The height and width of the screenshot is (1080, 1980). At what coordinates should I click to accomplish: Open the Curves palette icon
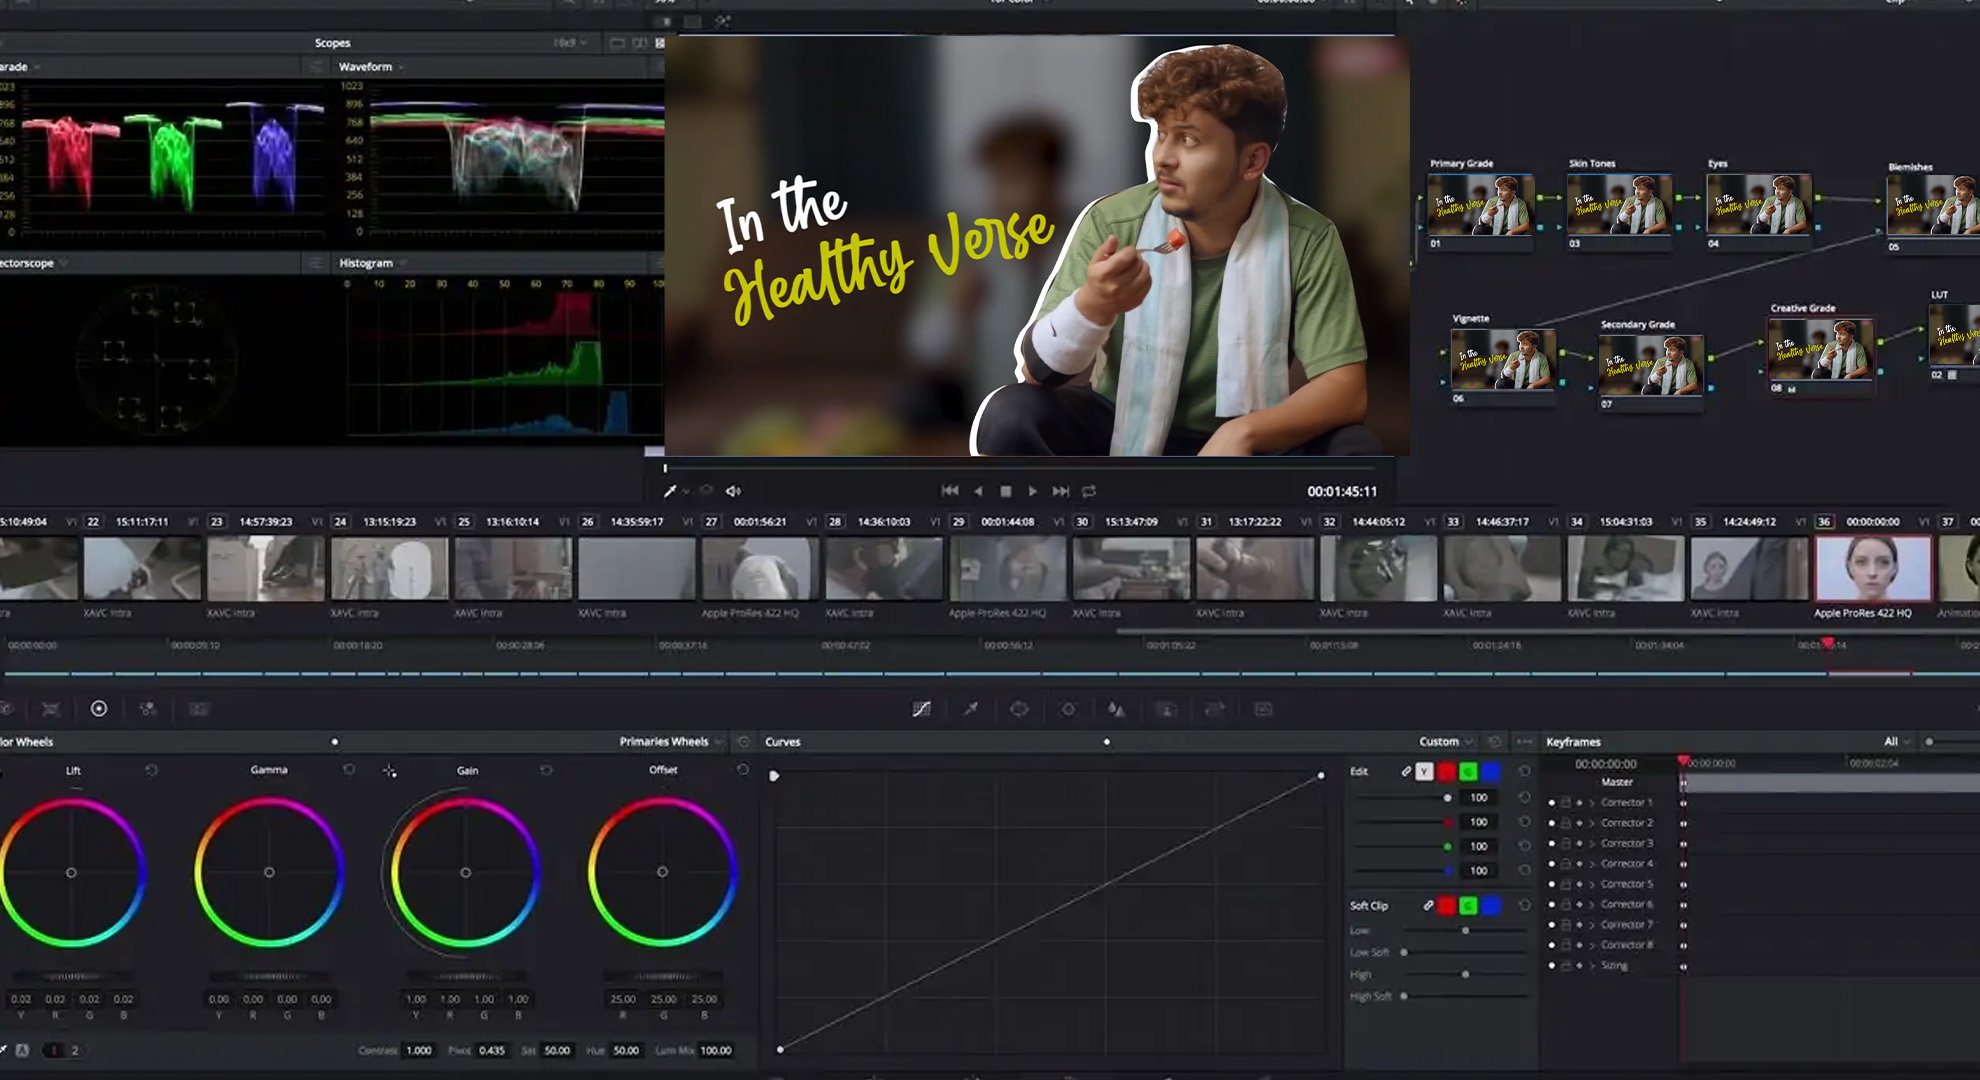tap(921, 709)
